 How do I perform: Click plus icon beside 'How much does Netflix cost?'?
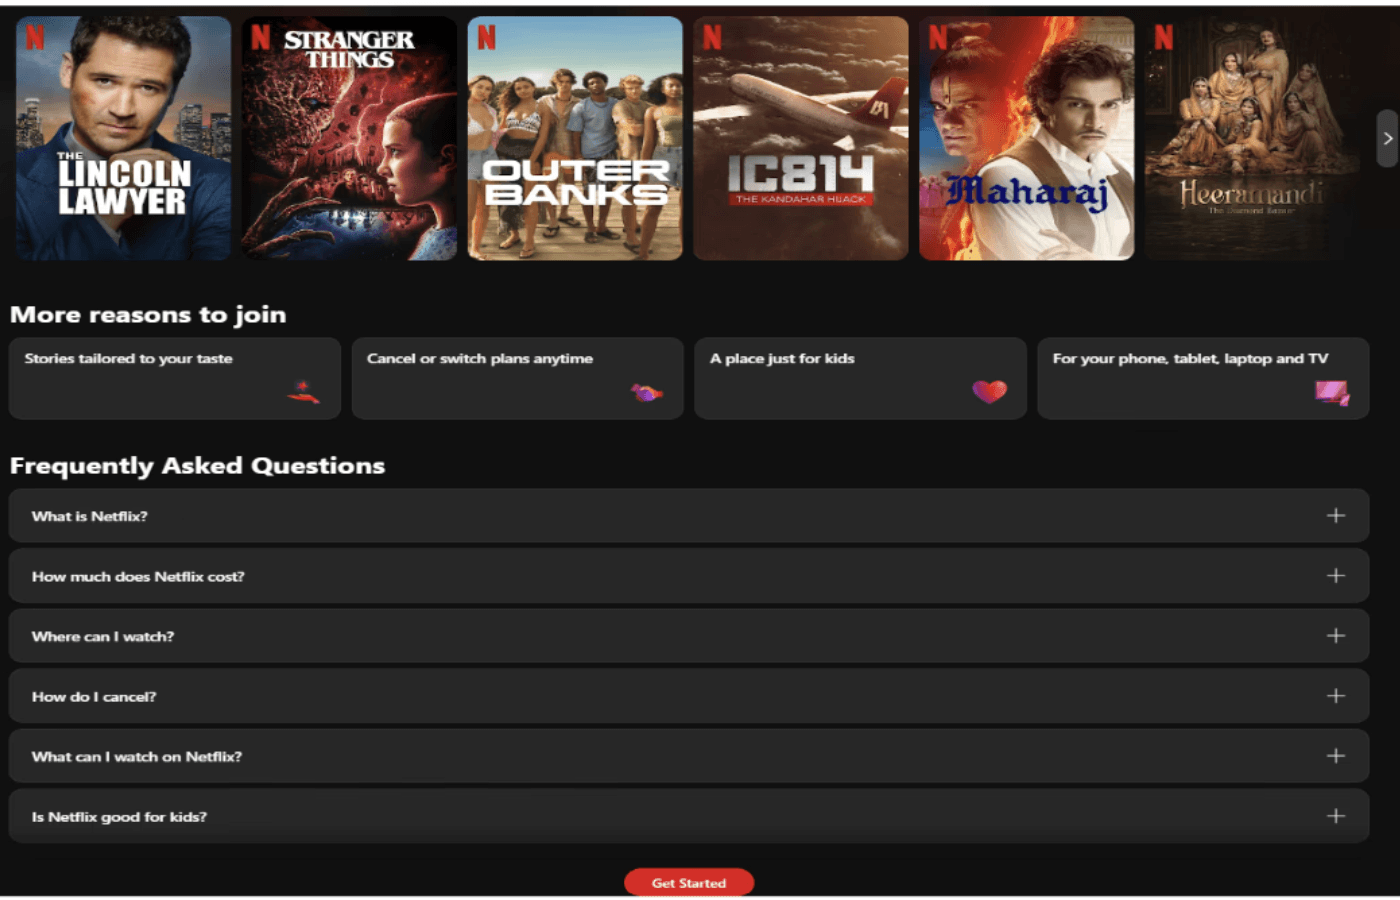point(1336,576)
